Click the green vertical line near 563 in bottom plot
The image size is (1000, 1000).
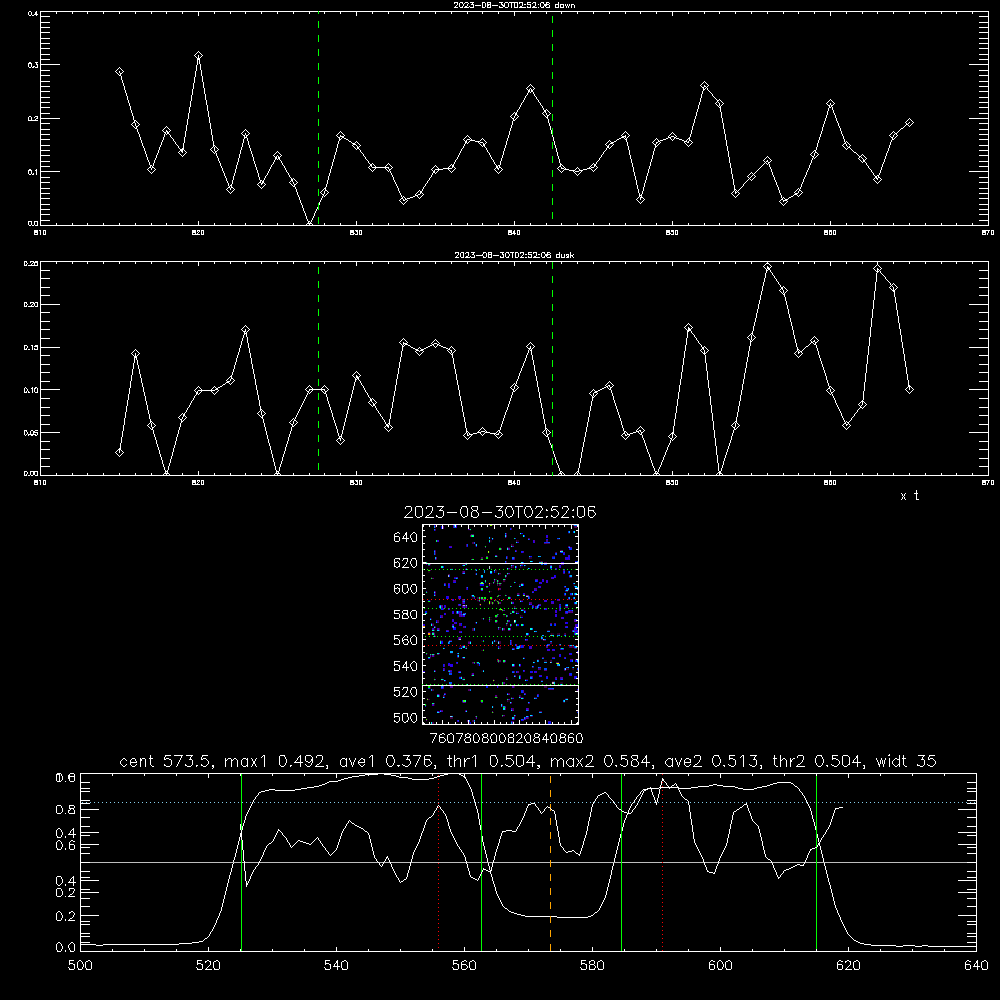481,861
